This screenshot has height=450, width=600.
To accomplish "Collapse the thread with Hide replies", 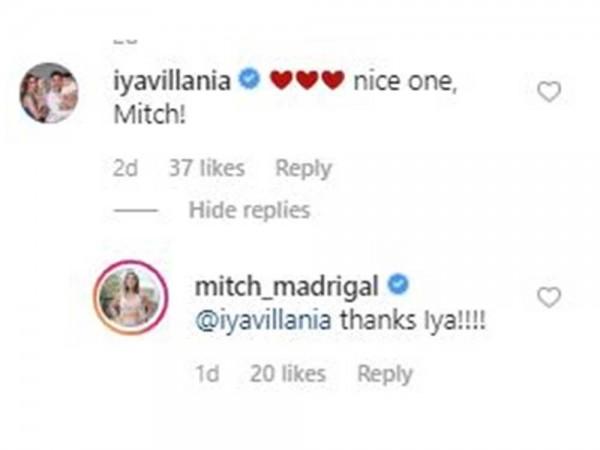I will point(249,210).
